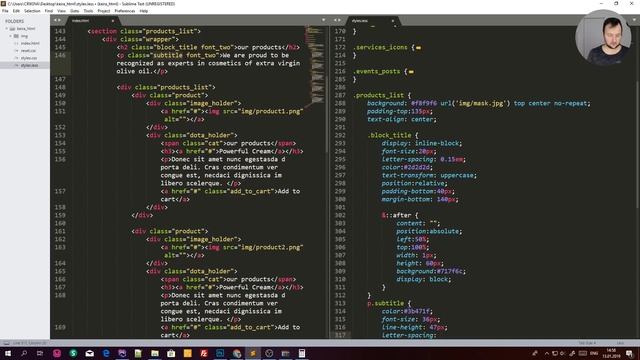Open the View menu

(x=61, y=11)
